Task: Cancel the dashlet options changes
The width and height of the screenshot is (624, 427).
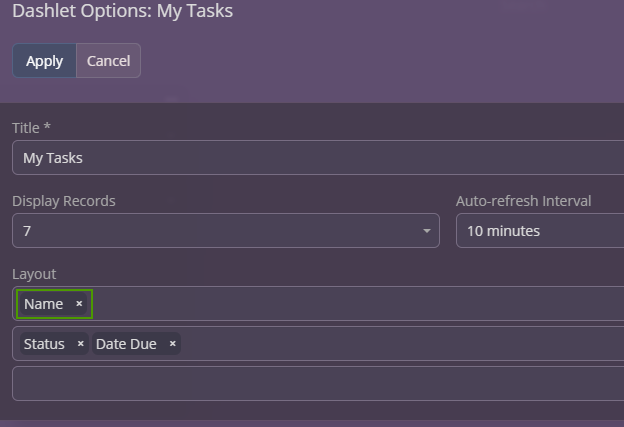Action: point(108,61)
